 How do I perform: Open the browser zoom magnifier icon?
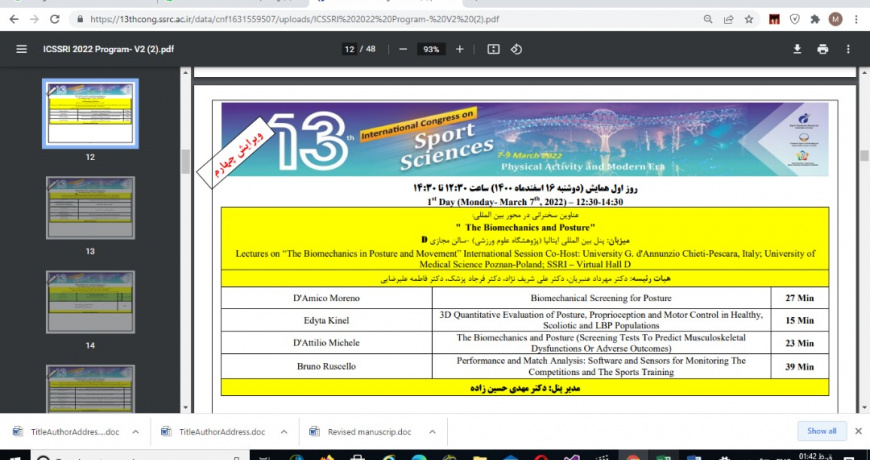708,19
